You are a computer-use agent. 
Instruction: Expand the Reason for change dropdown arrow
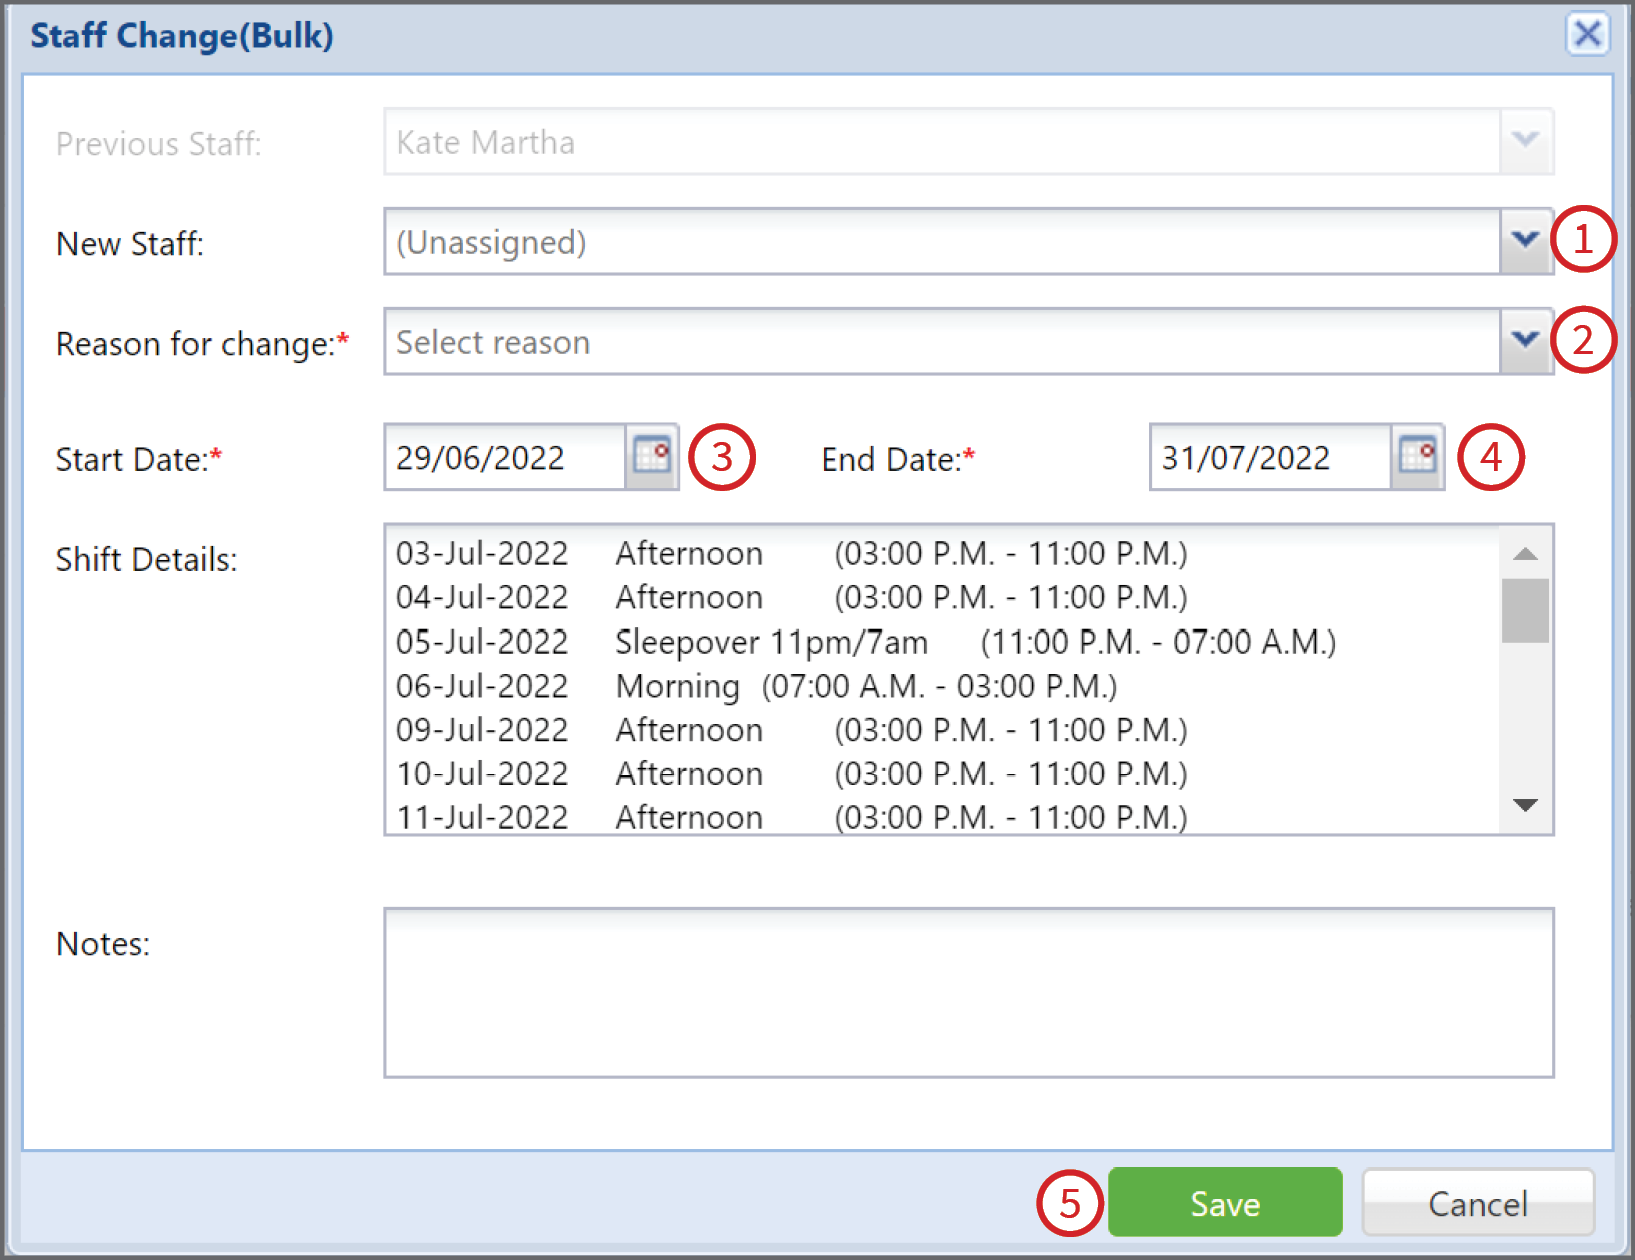[x=1525, y=341]
